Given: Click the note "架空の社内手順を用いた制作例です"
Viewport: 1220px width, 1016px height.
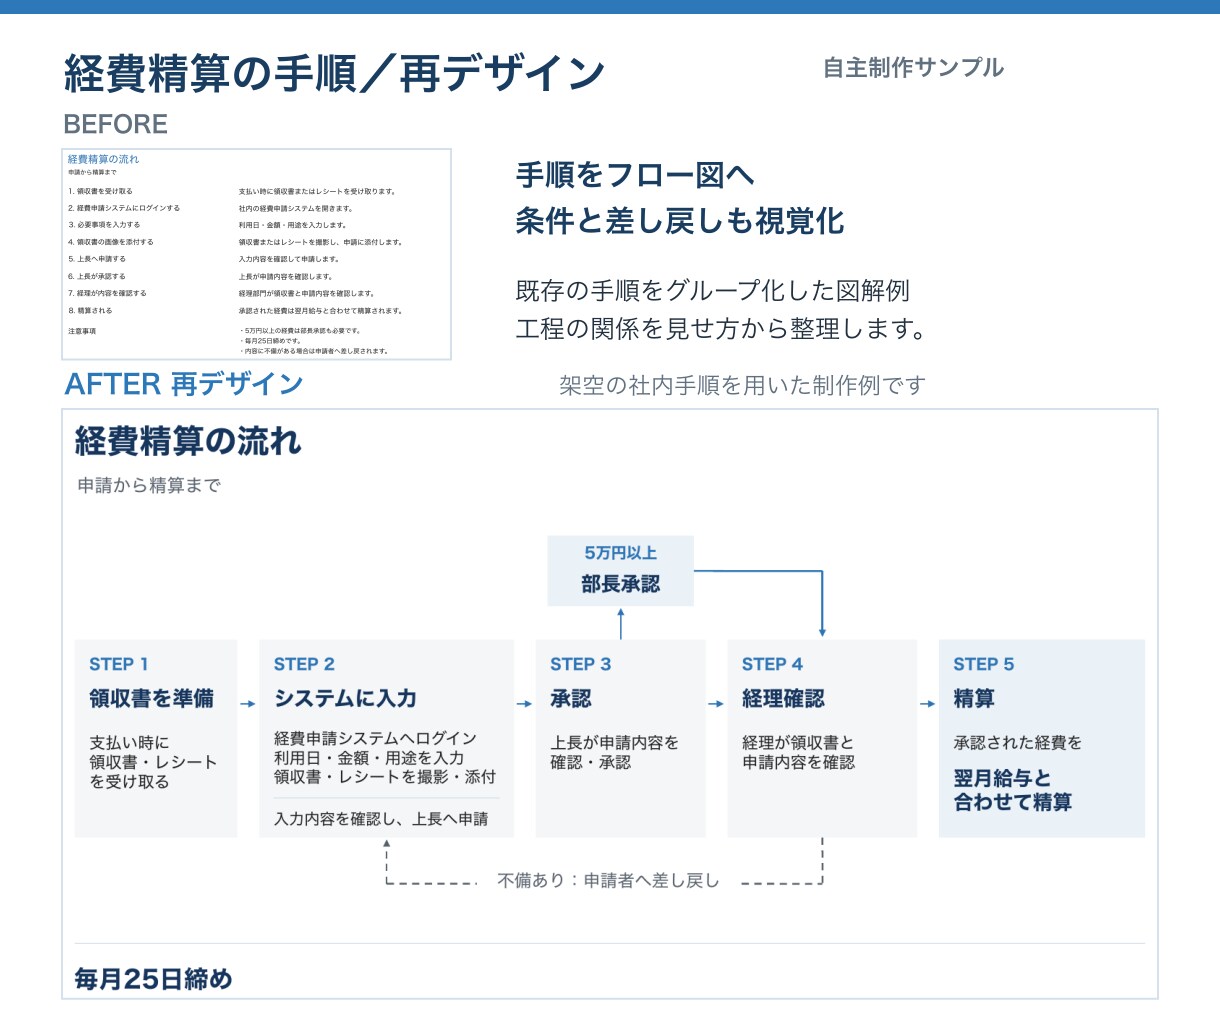Looking at the screenshot, I should click(x=742, y=386).
